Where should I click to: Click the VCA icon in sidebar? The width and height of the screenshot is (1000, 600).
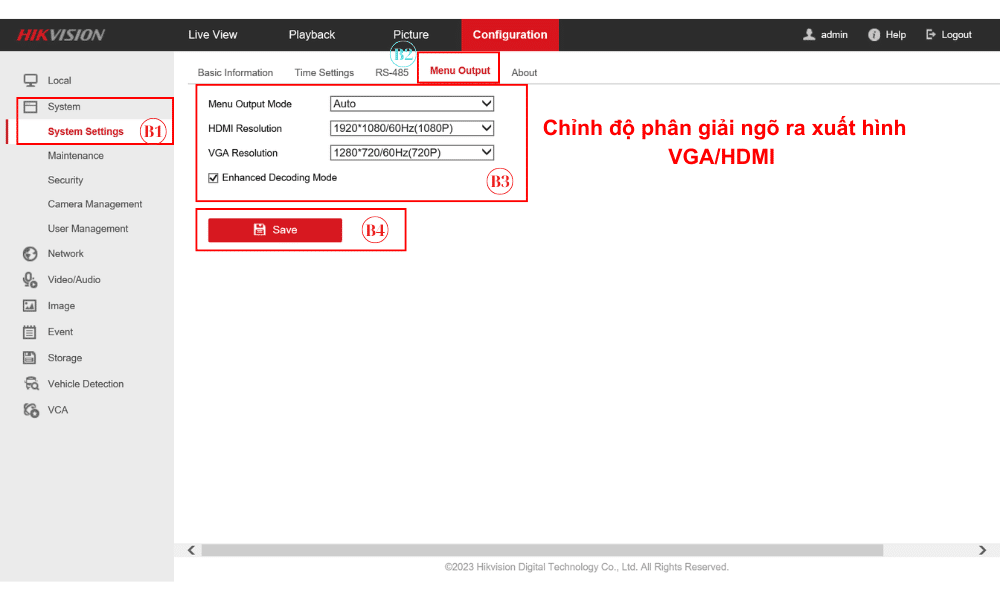tap(30, 410)
